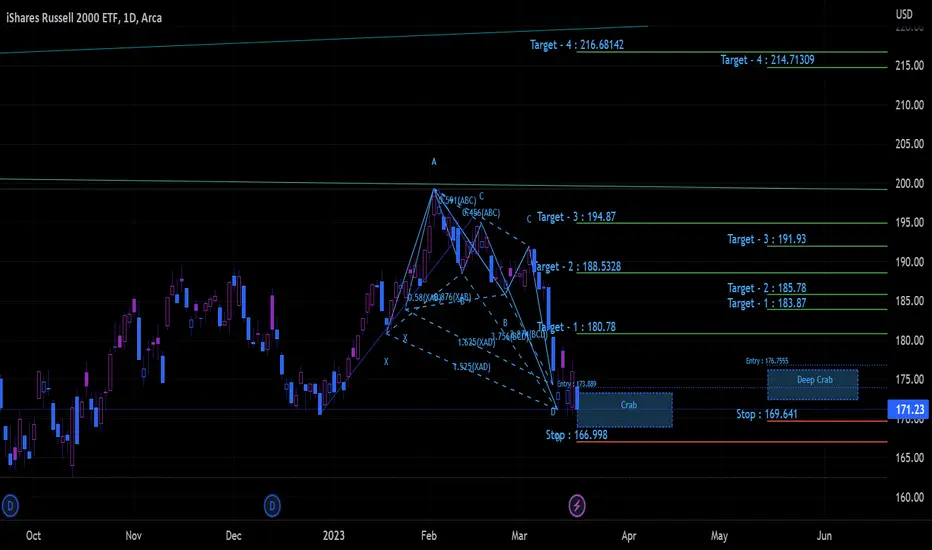
Task: Click the 195.00 price axis label
Action: 909,222
